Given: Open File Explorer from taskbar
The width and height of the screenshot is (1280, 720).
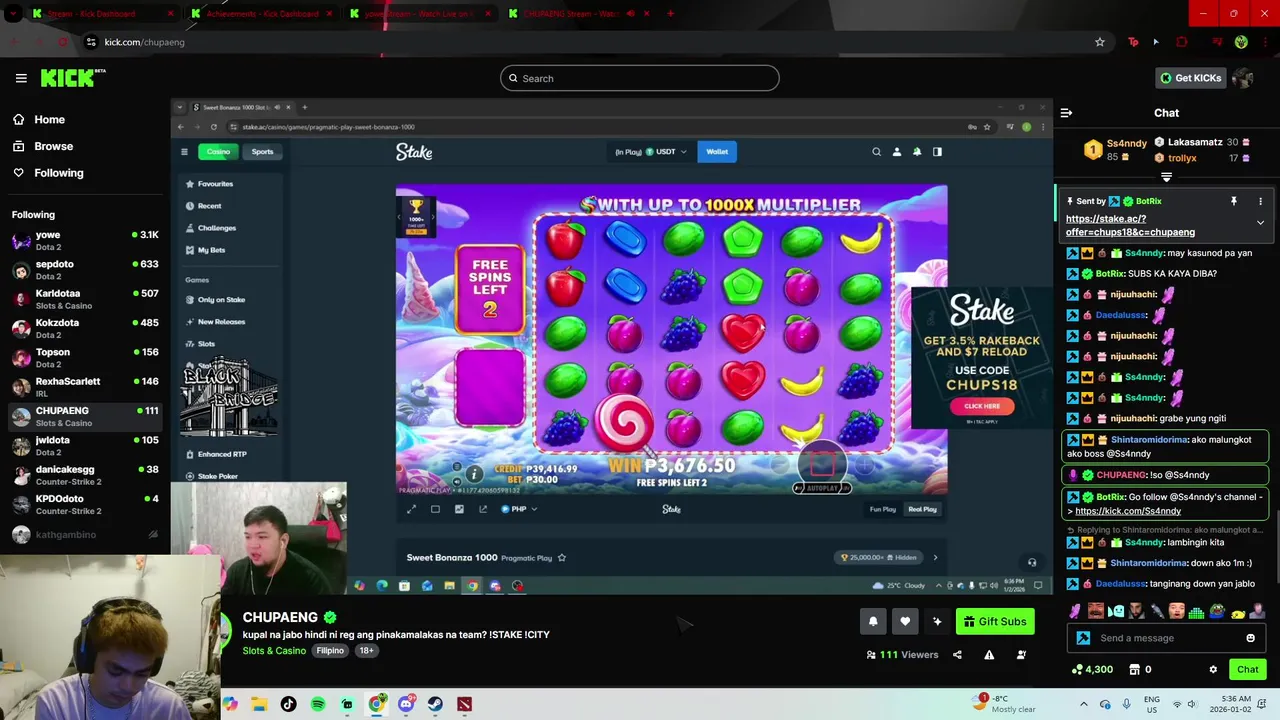Looking at the screenshot, I should tap(259, 704).
